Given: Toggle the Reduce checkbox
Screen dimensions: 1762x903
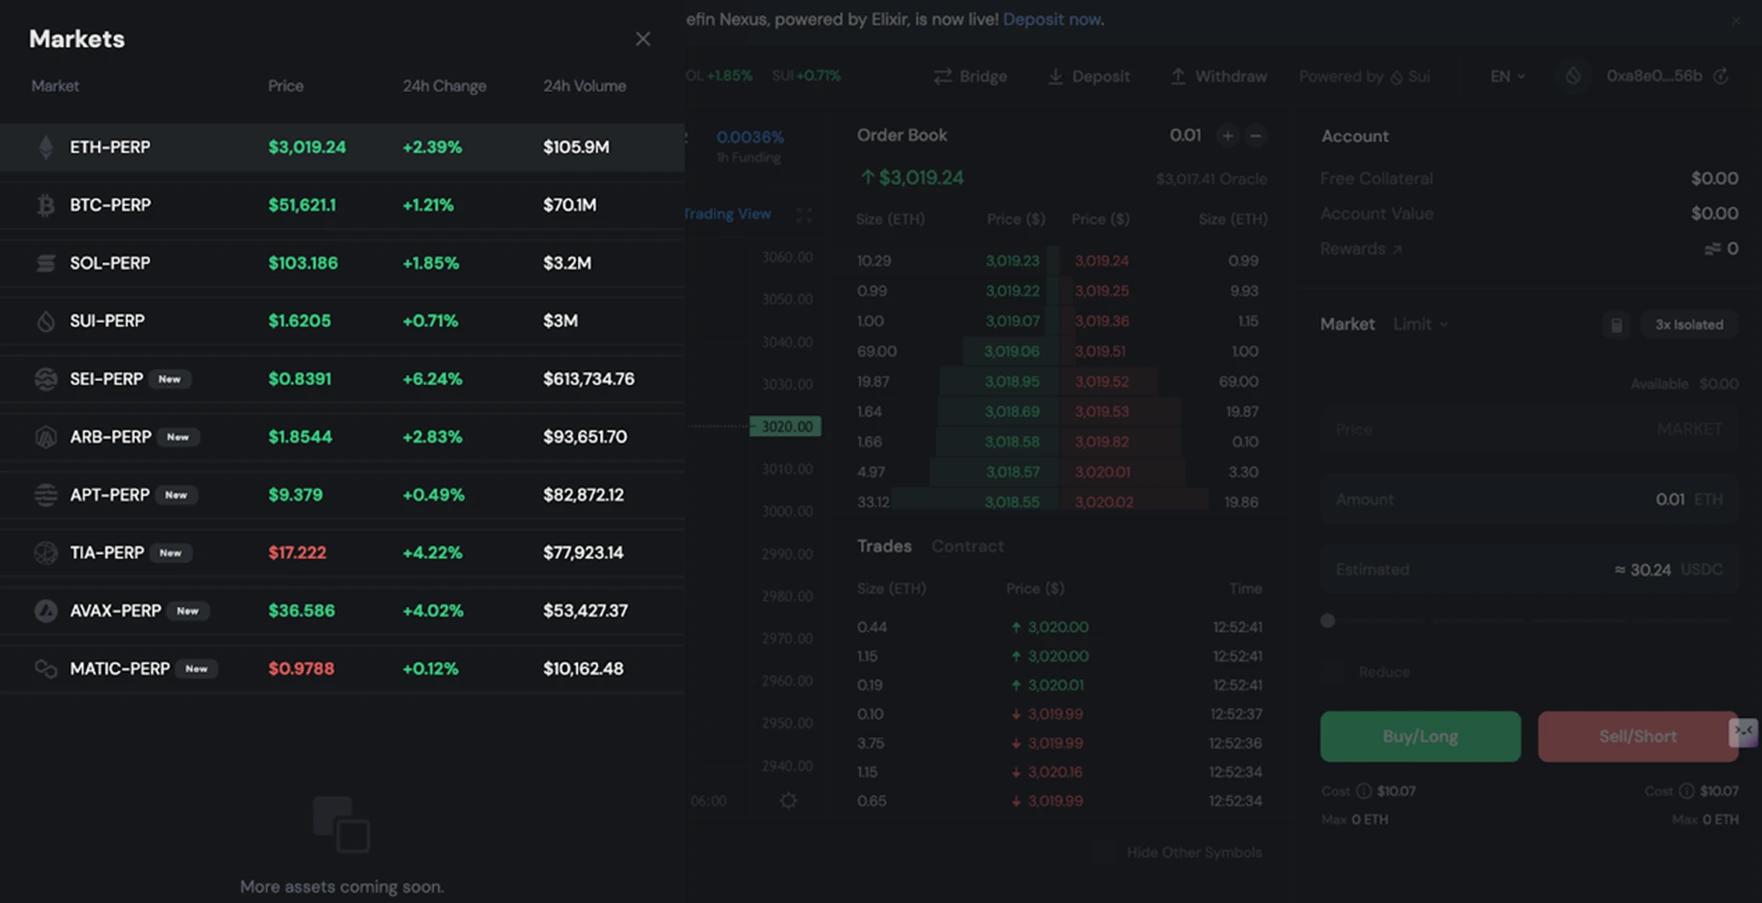Looking at the screenshot, I should (x=1335, y=672).
